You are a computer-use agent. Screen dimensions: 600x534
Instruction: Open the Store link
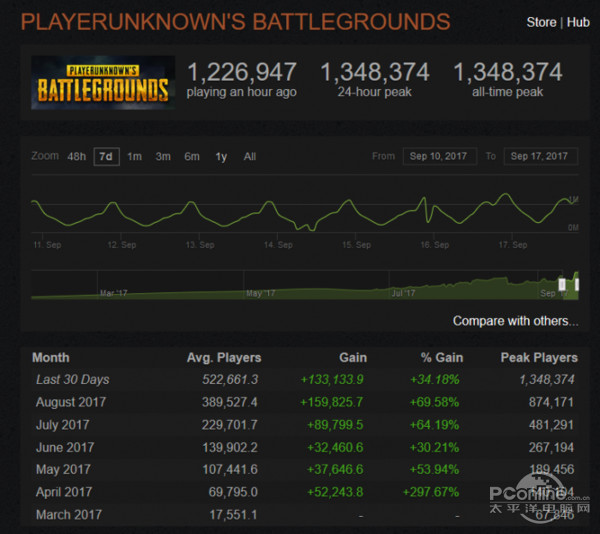541,22
